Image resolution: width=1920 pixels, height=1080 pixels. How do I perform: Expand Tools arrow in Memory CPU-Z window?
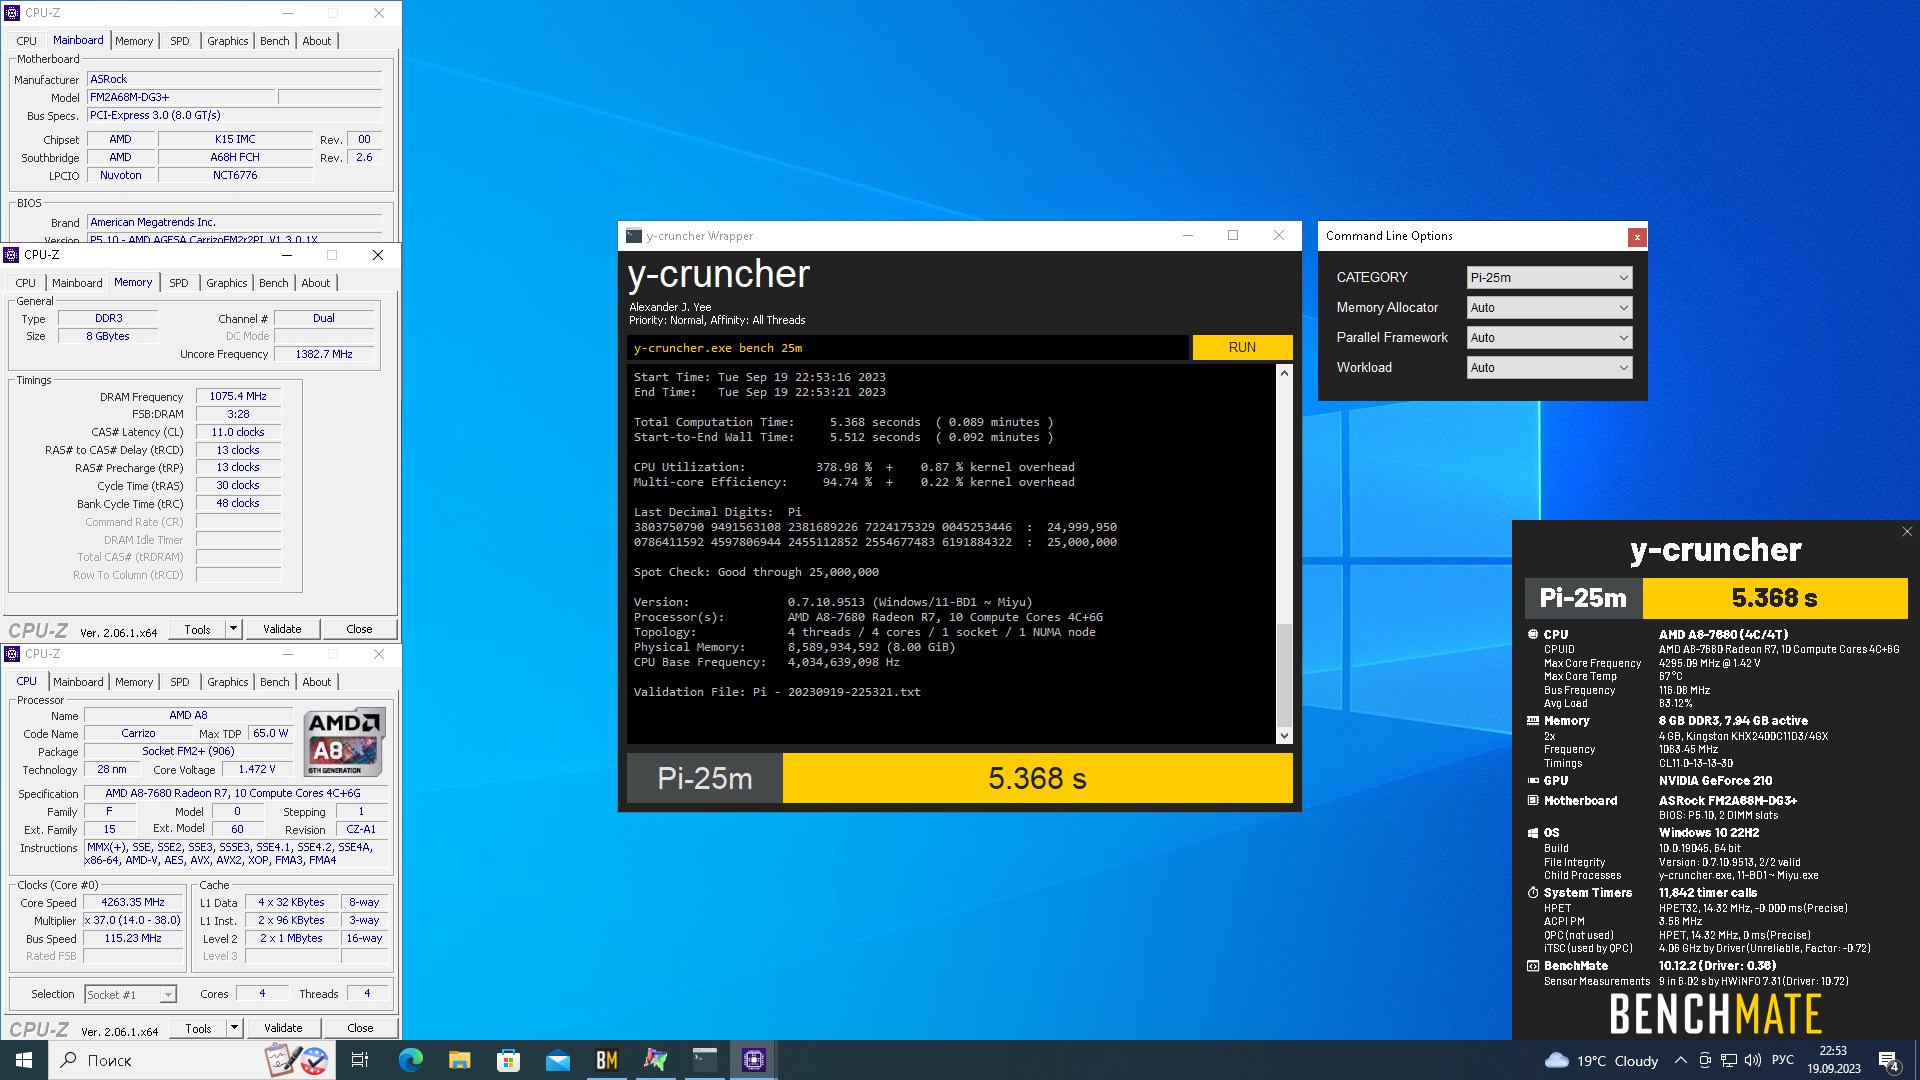click(233, 629)
